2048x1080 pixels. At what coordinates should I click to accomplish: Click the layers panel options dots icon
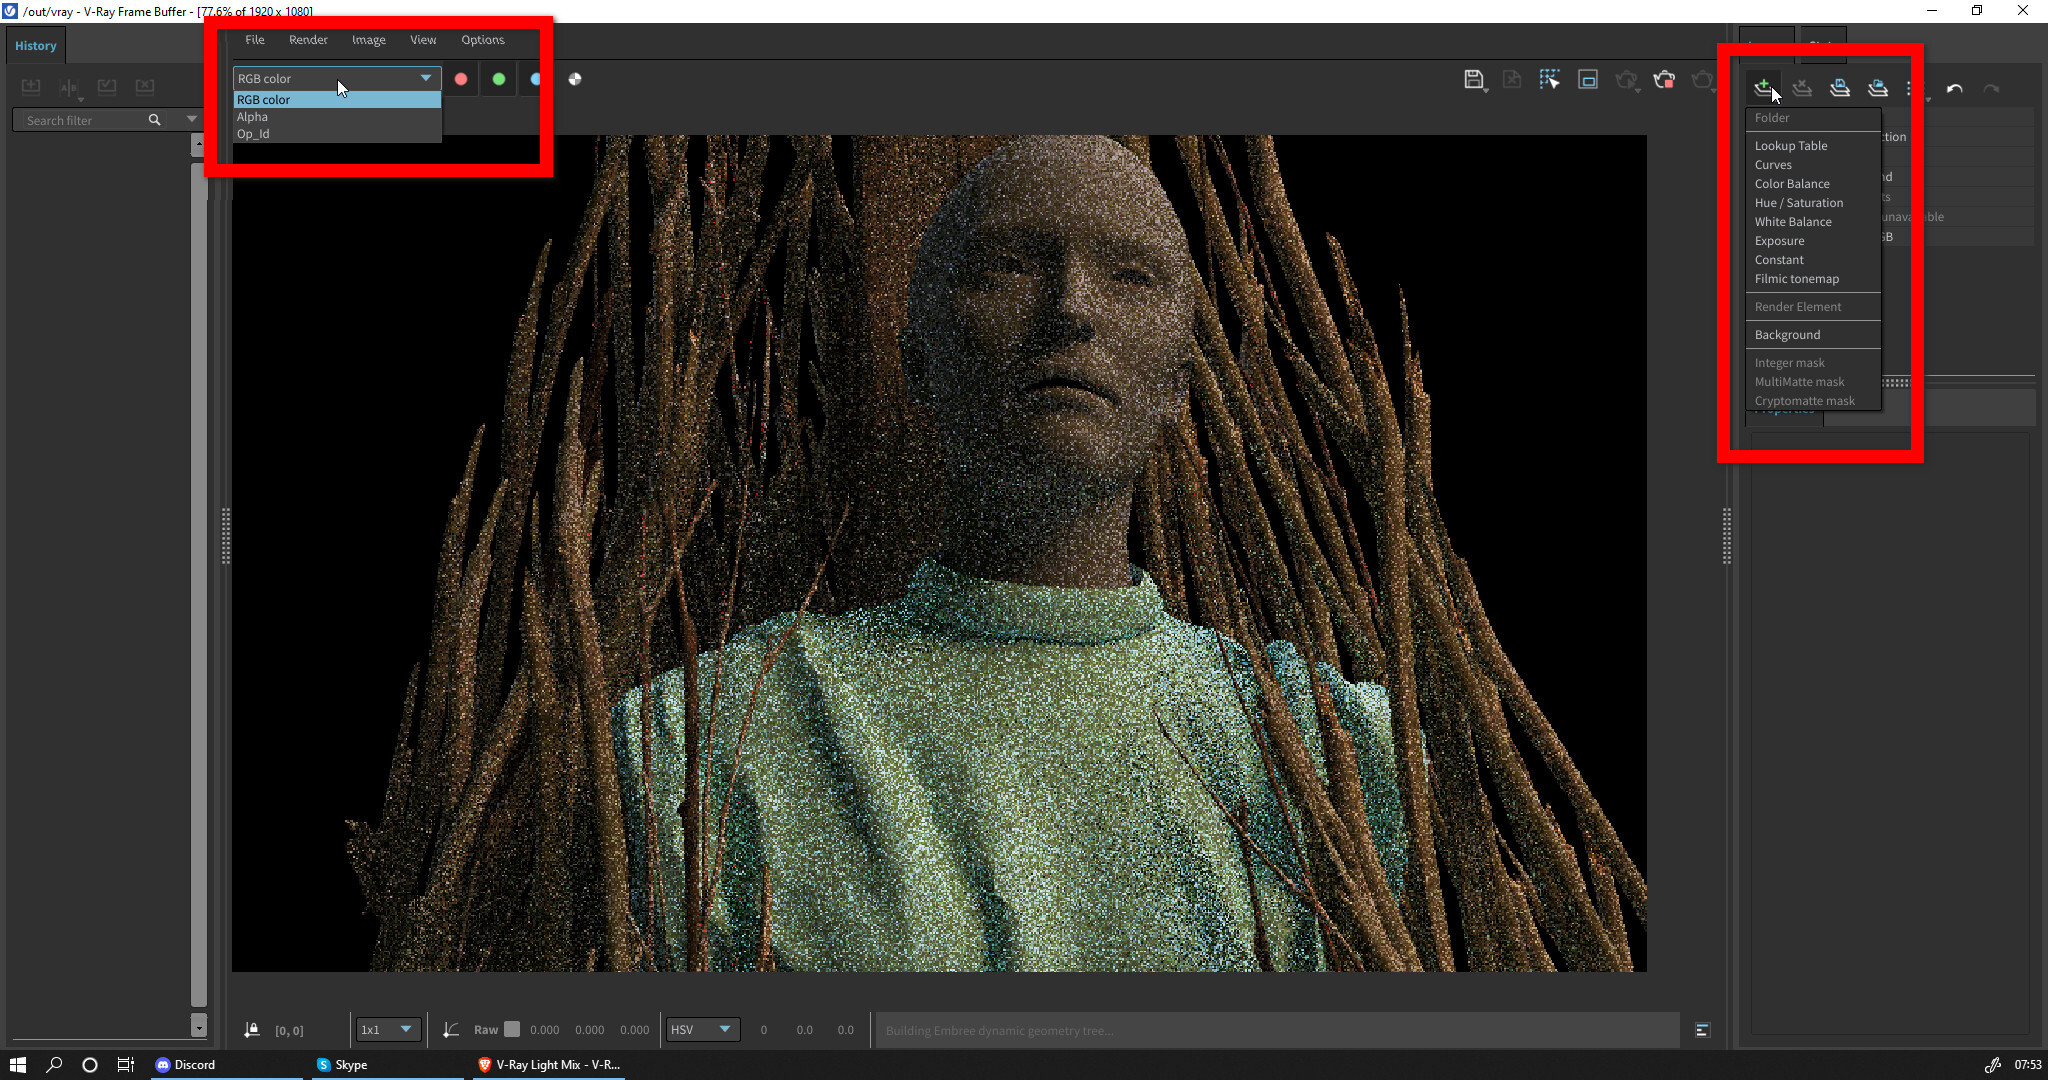pos(1909,88)
